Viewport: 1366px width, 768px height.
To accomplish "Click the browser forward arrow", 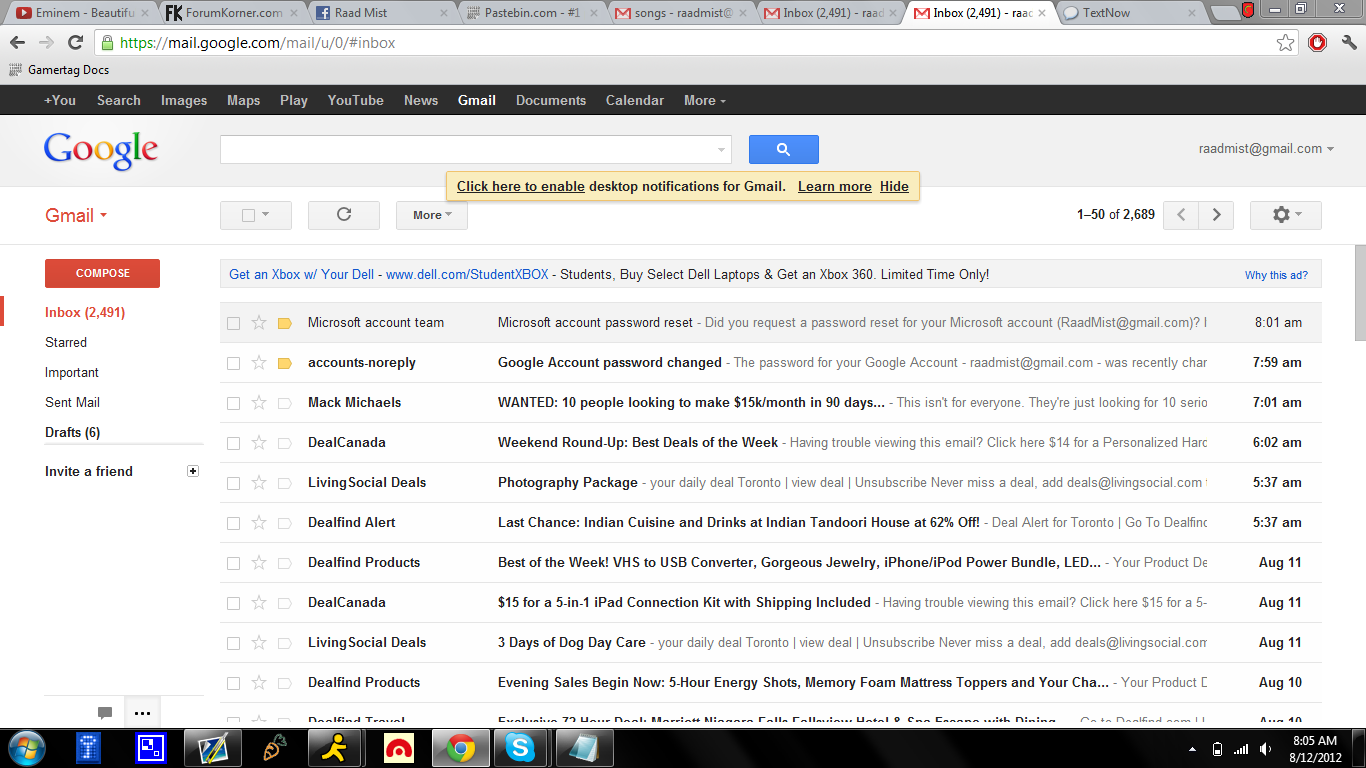I will click(46, 43).
